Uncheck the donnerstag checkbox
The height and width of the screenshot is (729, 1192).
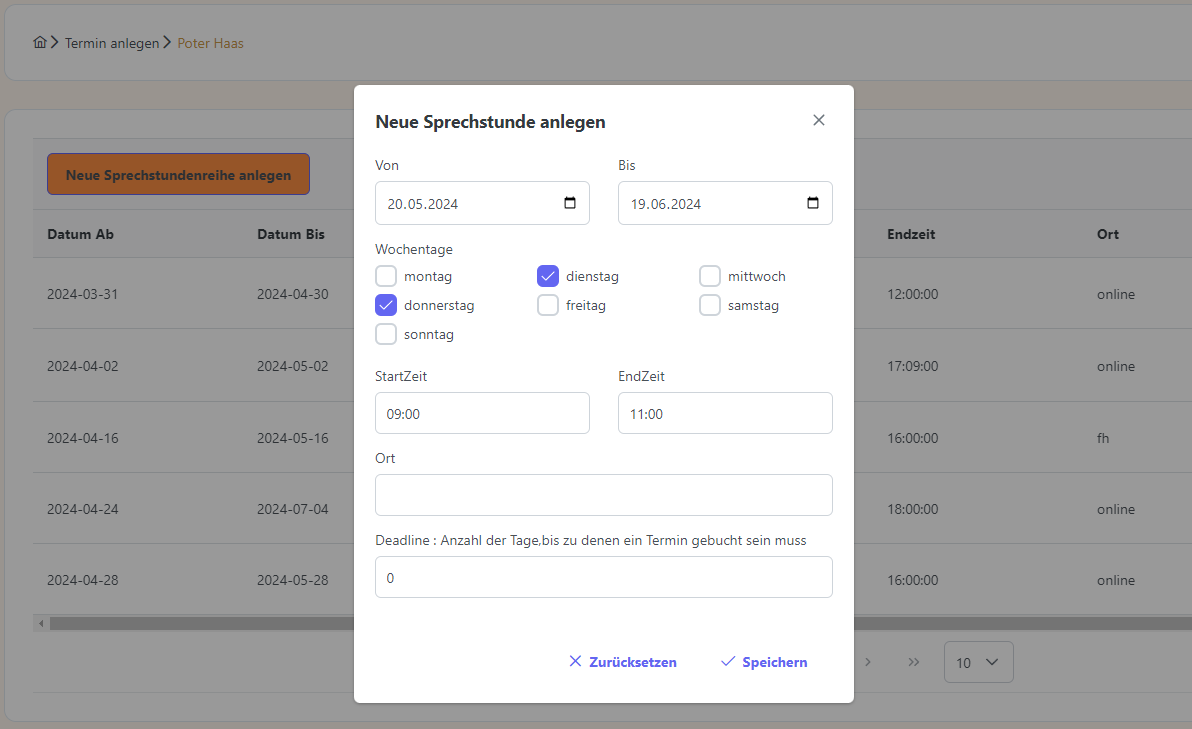[x=386, y=305]
